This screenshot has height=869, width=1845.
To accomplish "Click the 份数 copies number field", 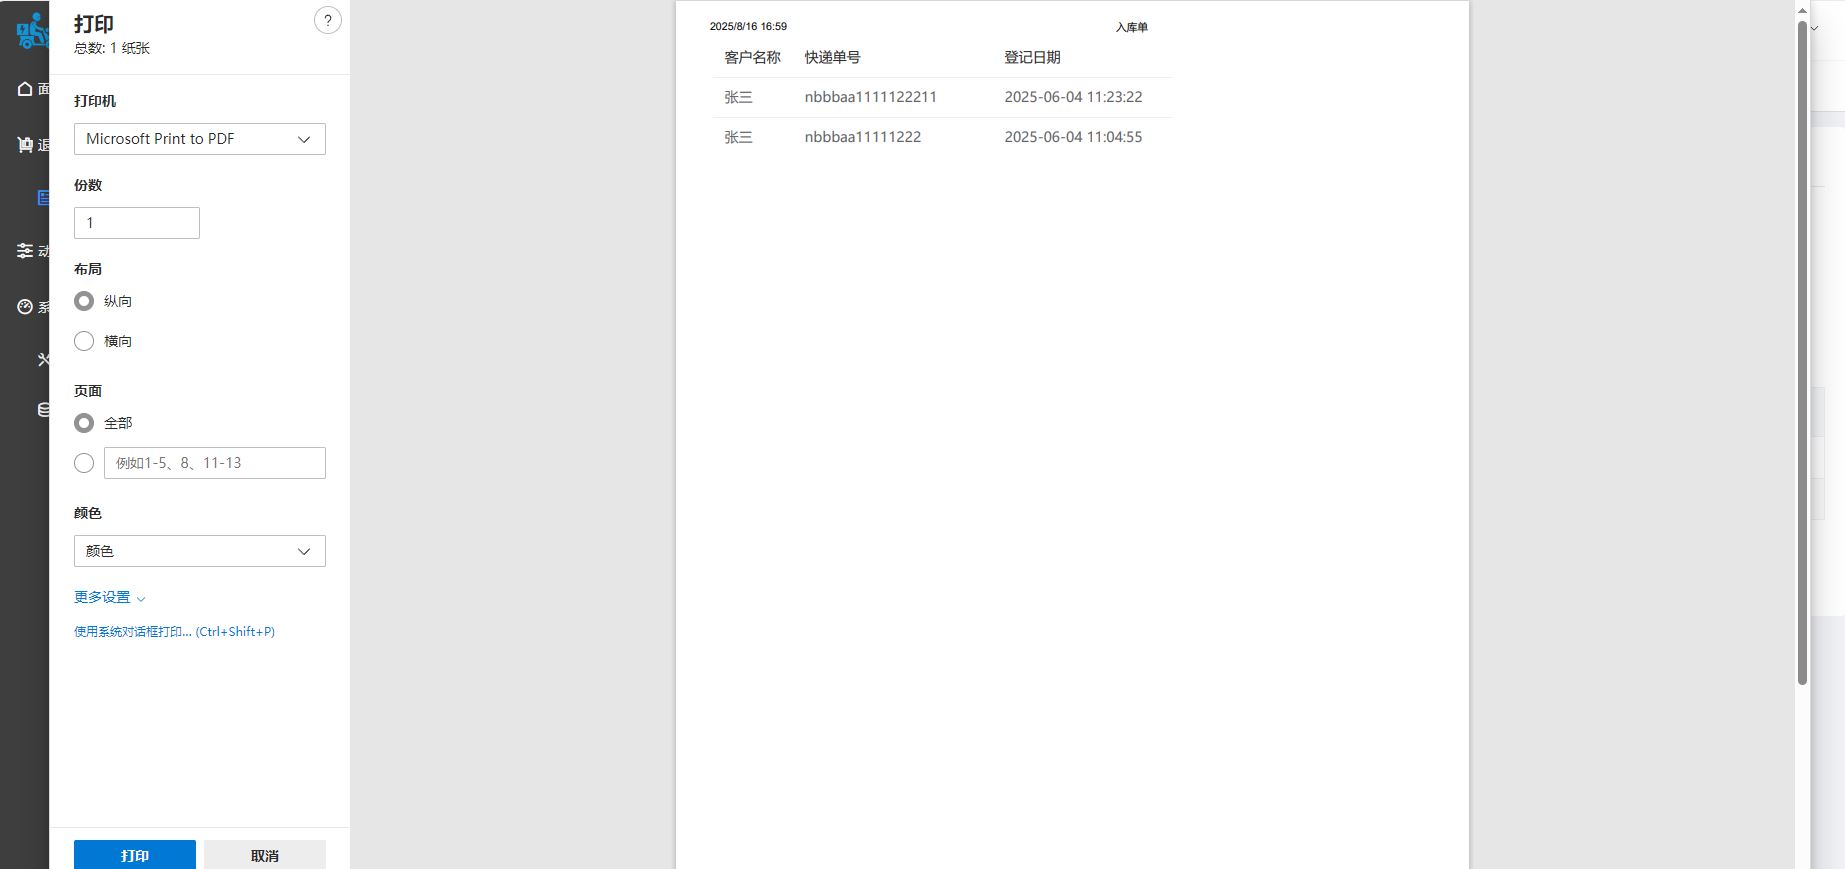I will coord(137,223).
